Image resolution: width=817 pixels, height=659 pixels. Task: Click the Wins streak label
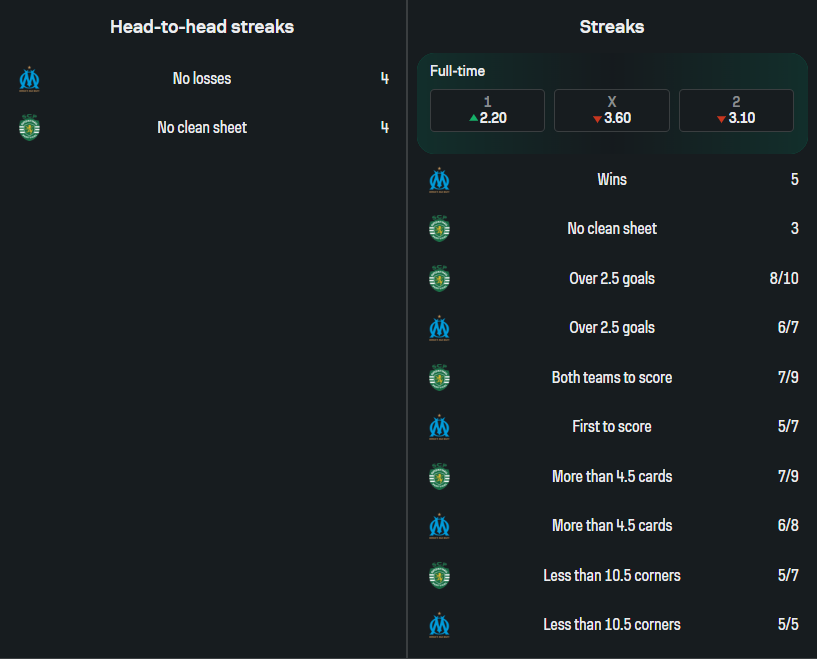pyautogui.click(x=612, y=180)
